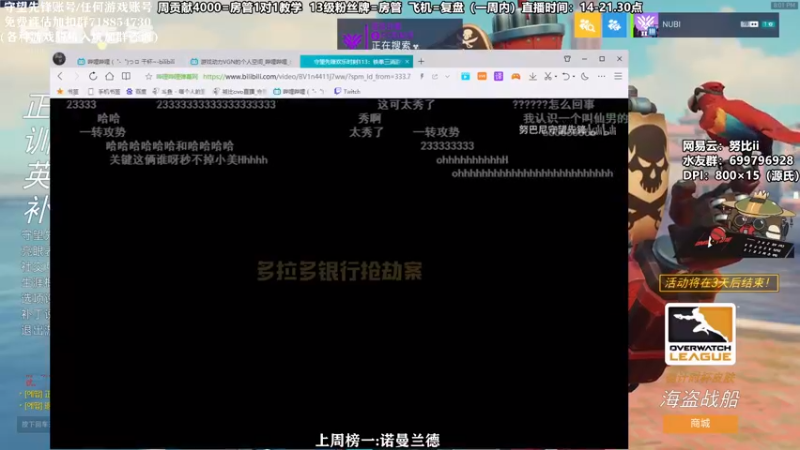Bookmark this page with the star icon
The image size is (800, 450).
click(148, 77)
